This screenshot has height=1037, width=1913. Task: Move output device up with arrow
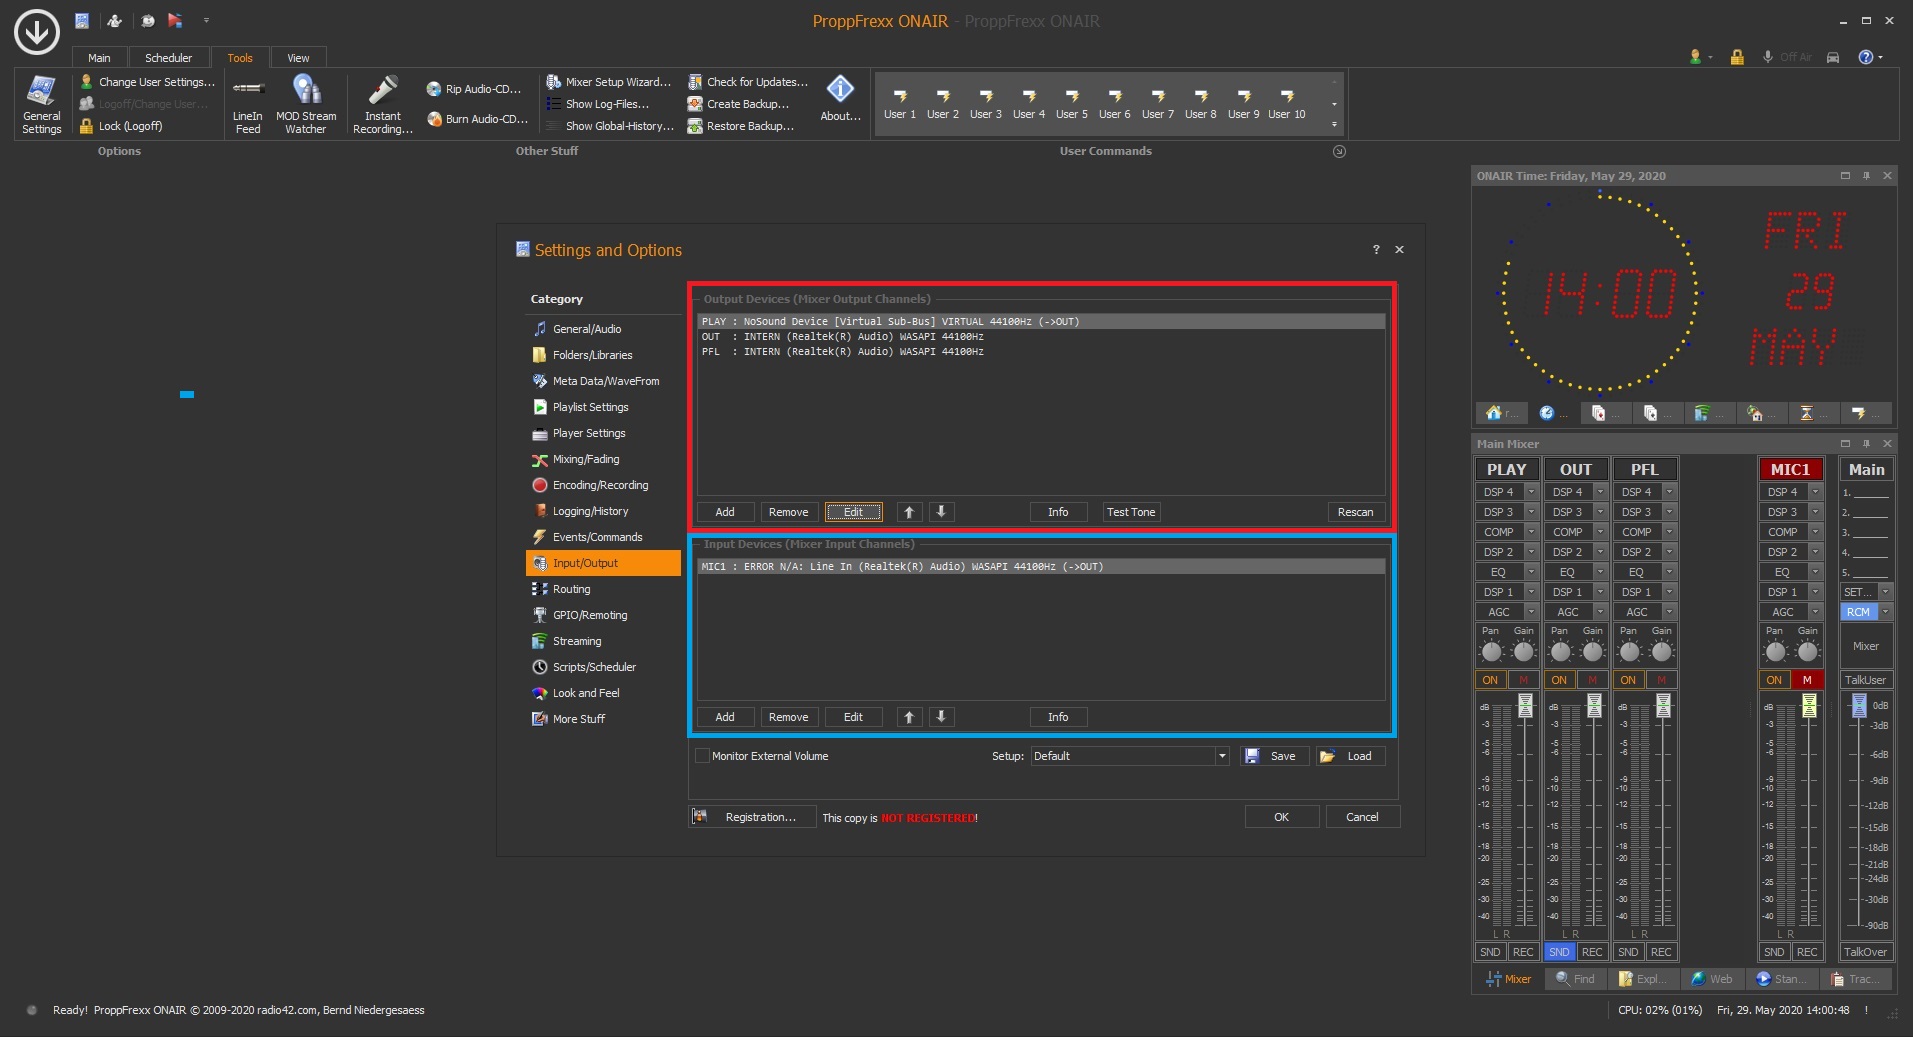[x=909, y=512]
